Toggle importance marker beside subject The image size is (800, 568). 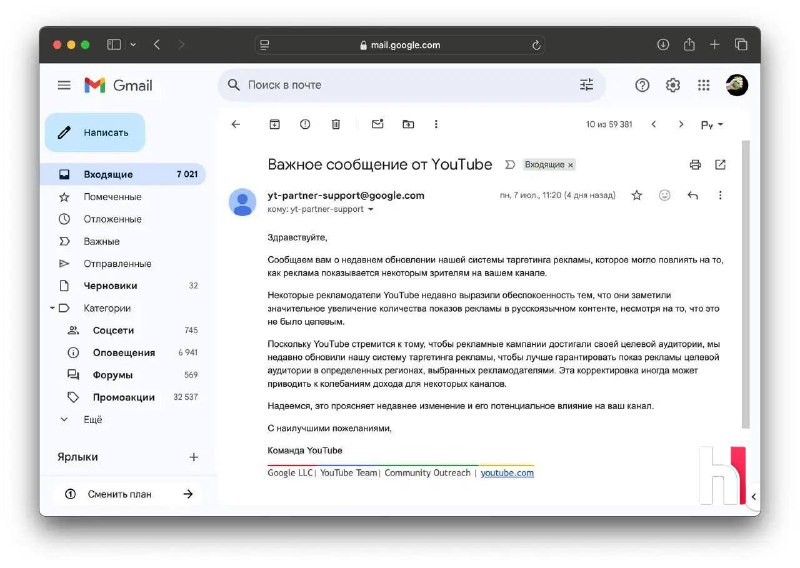[510, 164]
